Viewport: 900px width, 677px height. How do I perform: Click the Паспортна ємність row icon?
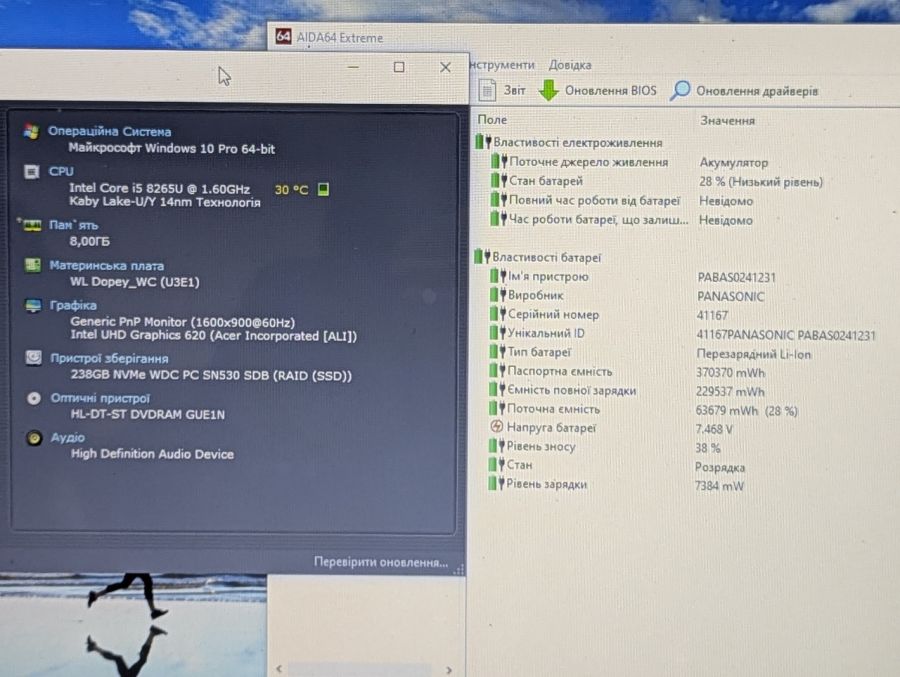(x=497, y=370)
